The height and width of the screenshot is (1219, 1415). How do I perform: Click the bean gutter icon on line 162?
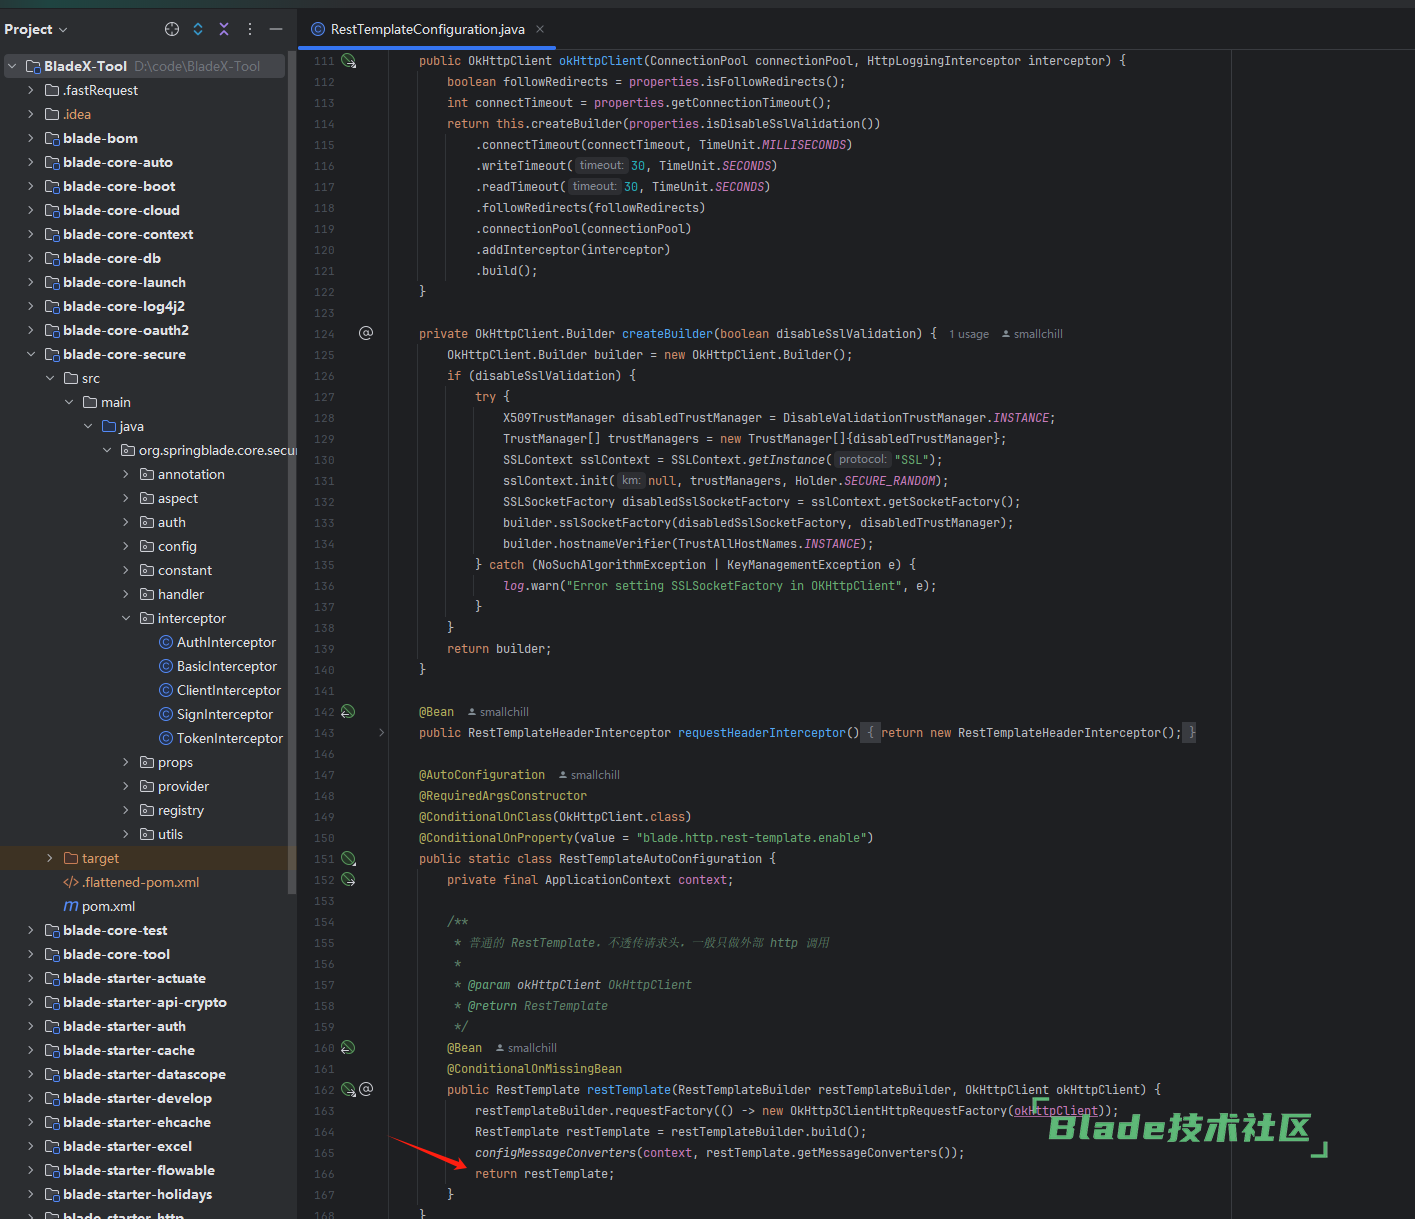click(348, 1090)
